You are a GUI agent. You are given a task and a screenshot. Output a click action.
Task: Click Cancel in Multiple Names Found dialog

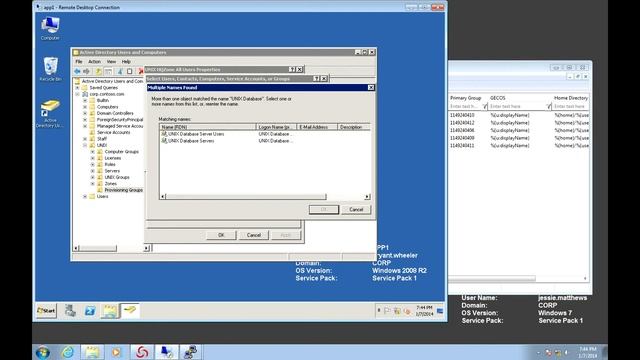point(356,209)
